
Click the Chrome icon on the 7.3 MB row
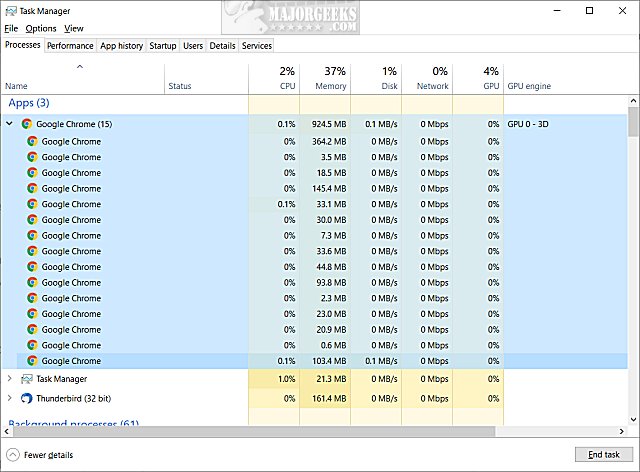(32, 236)
